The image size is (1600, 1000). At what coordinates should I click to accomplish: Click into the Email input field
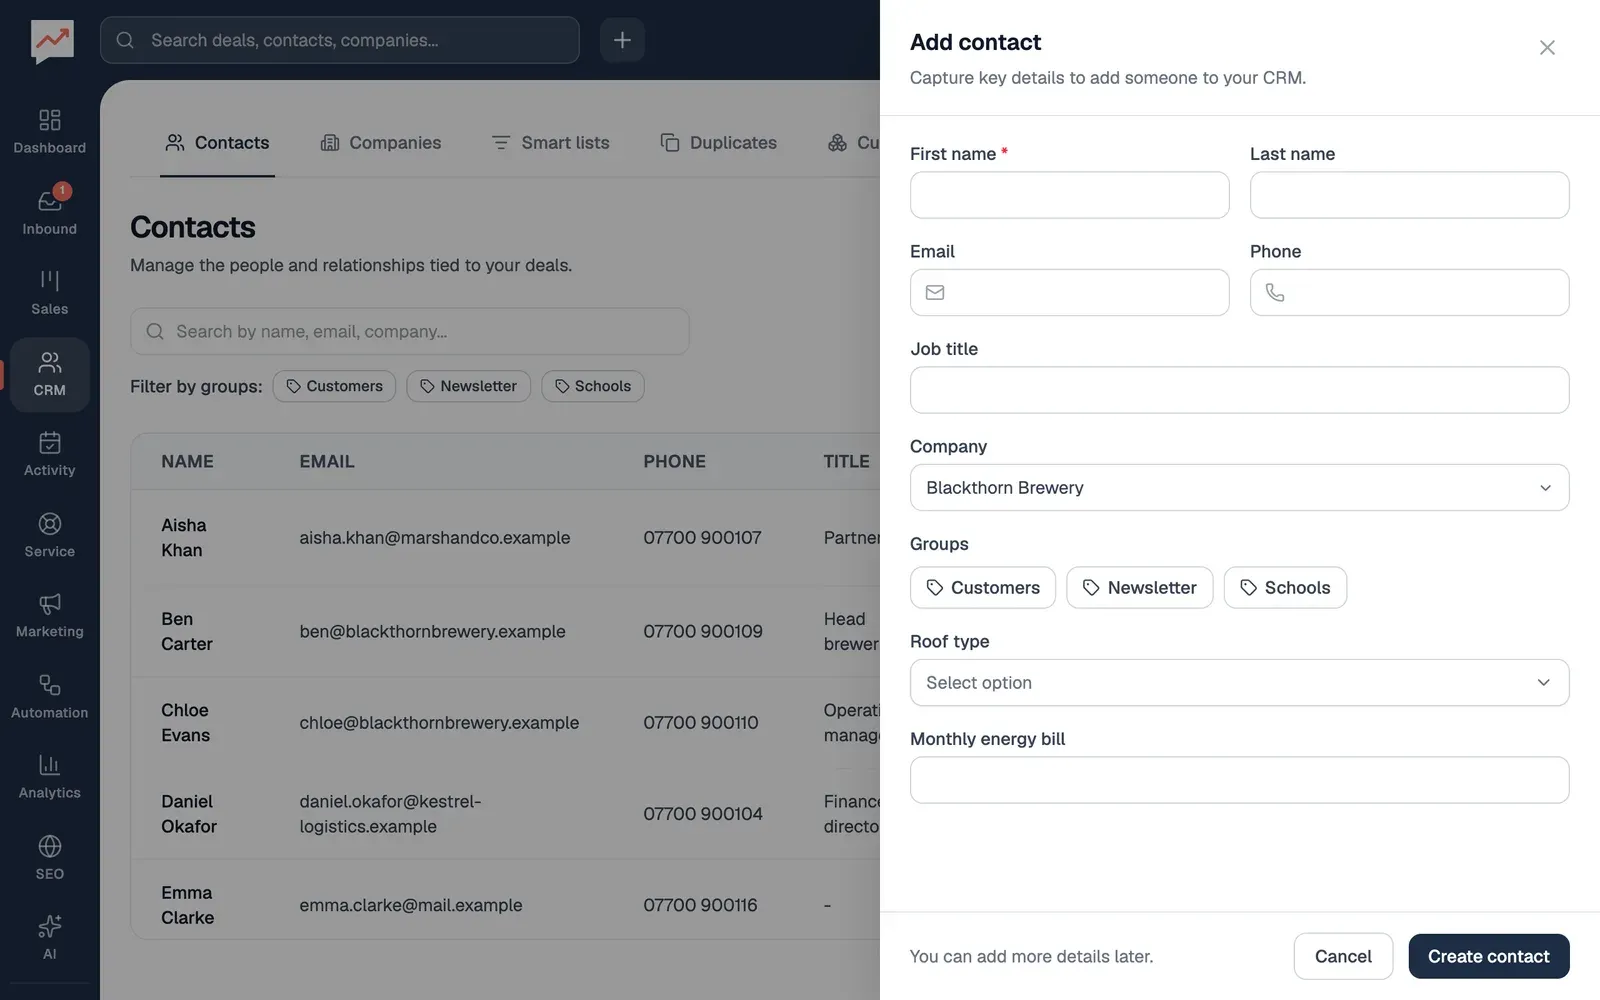pyautogui.click(x=1069, y=293)
